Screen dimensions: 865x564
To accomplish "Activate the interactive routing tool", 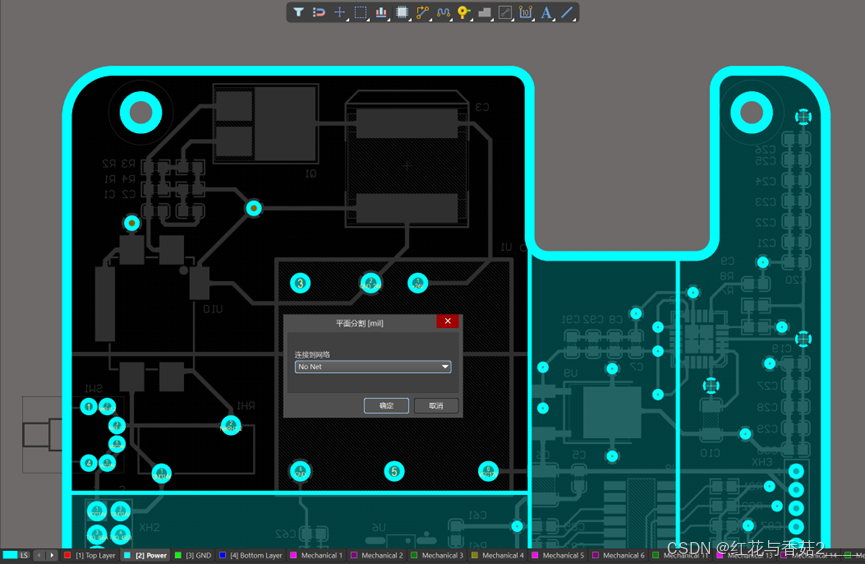I will (423, 12).
